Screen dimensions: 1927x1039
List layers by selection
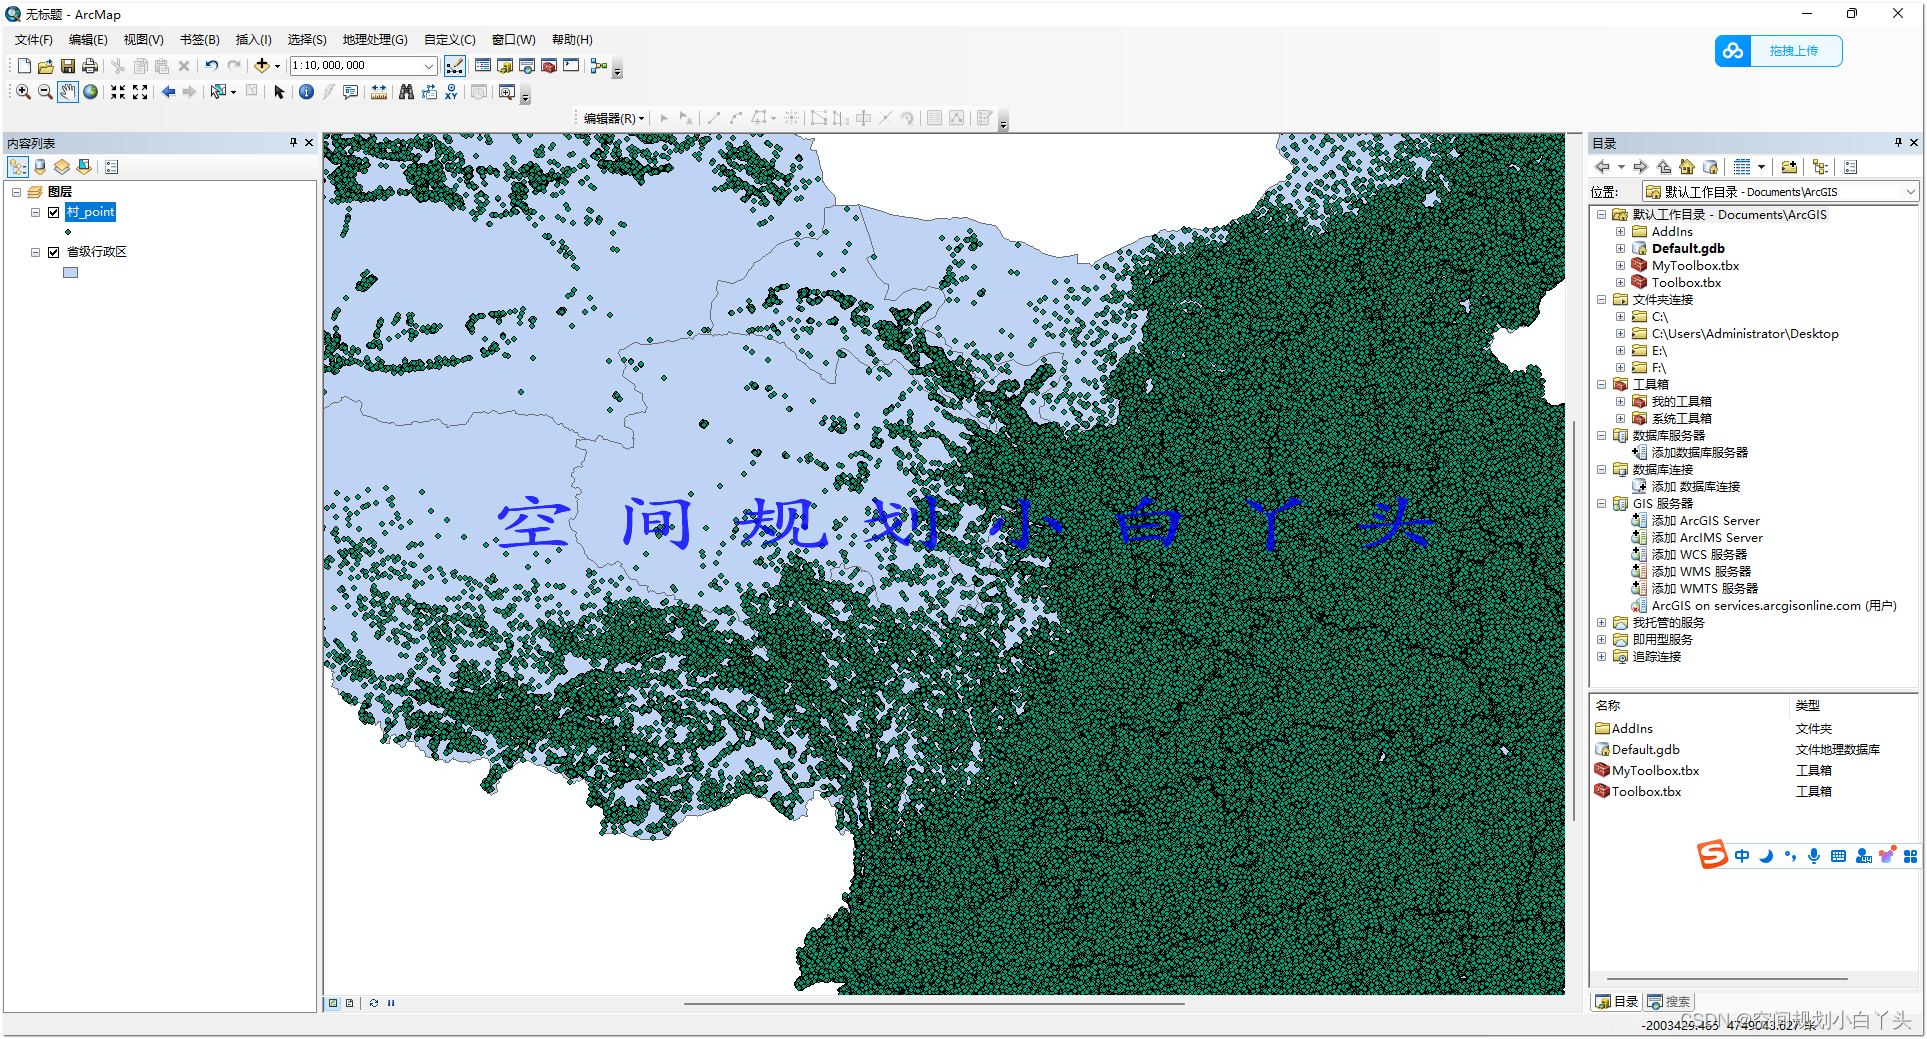click(84, 167)
